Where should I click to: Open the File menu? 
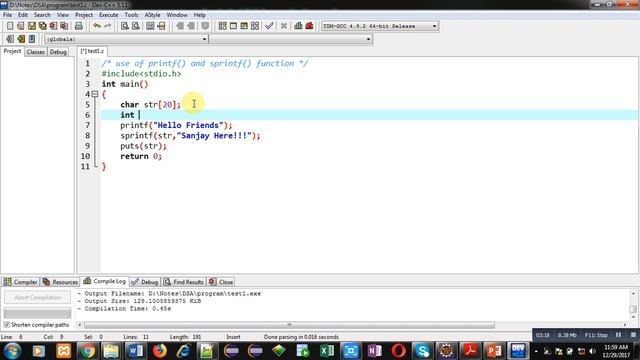coord(7,15)
